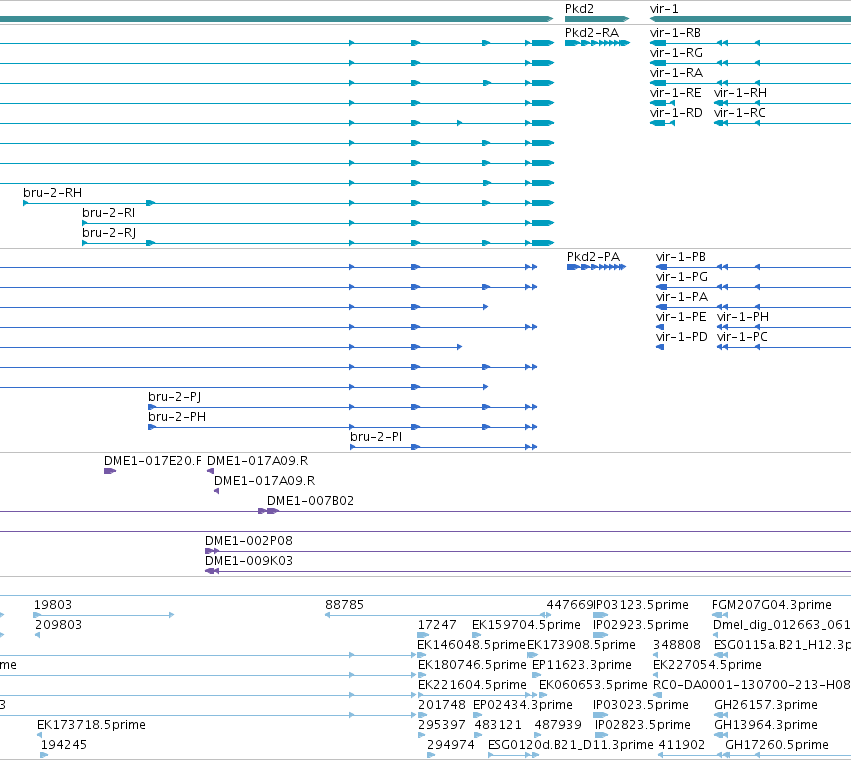Click the Pkd2-RA transcript label
851x760 pixels.
tap(592, 33)
